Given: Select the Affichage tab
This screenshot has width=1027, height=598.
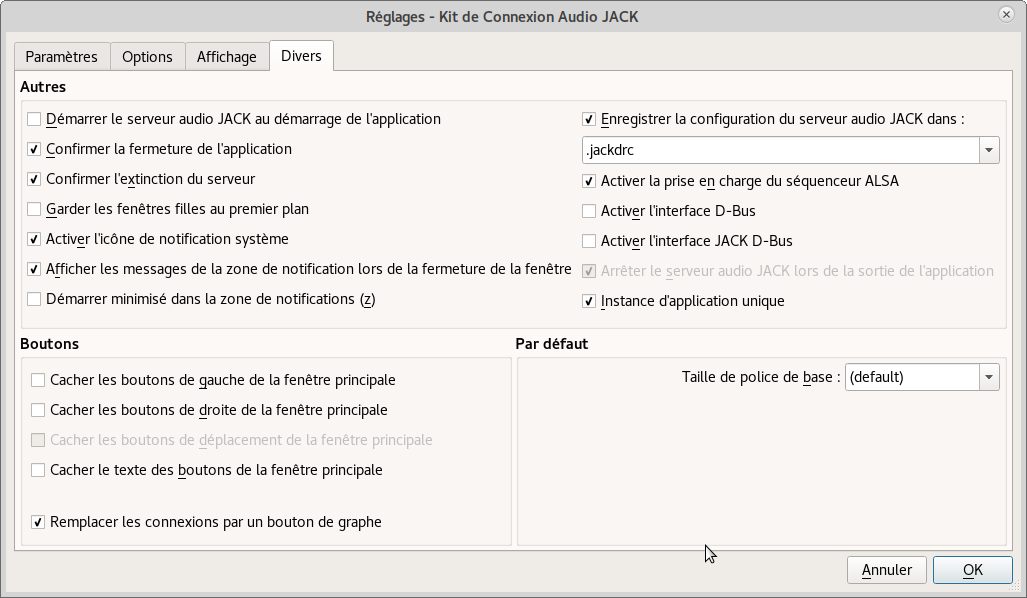Looking at the screenshot, I should click(227, 57).
